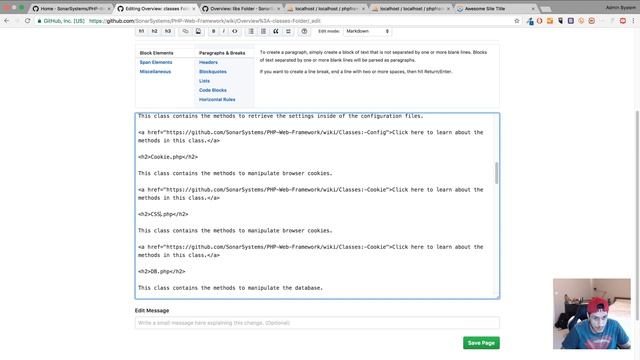Click the Save Page button

tap(481, 343)
